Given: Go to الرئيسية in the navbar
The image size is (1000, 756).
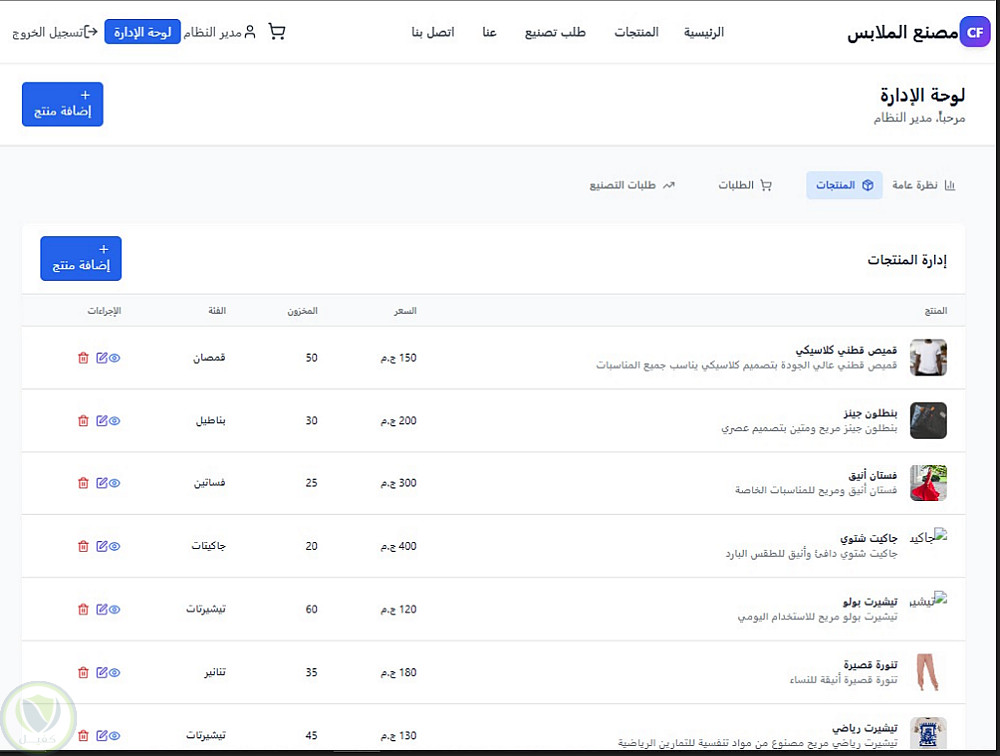Looking at the screenshot, I should coord(703,32).
